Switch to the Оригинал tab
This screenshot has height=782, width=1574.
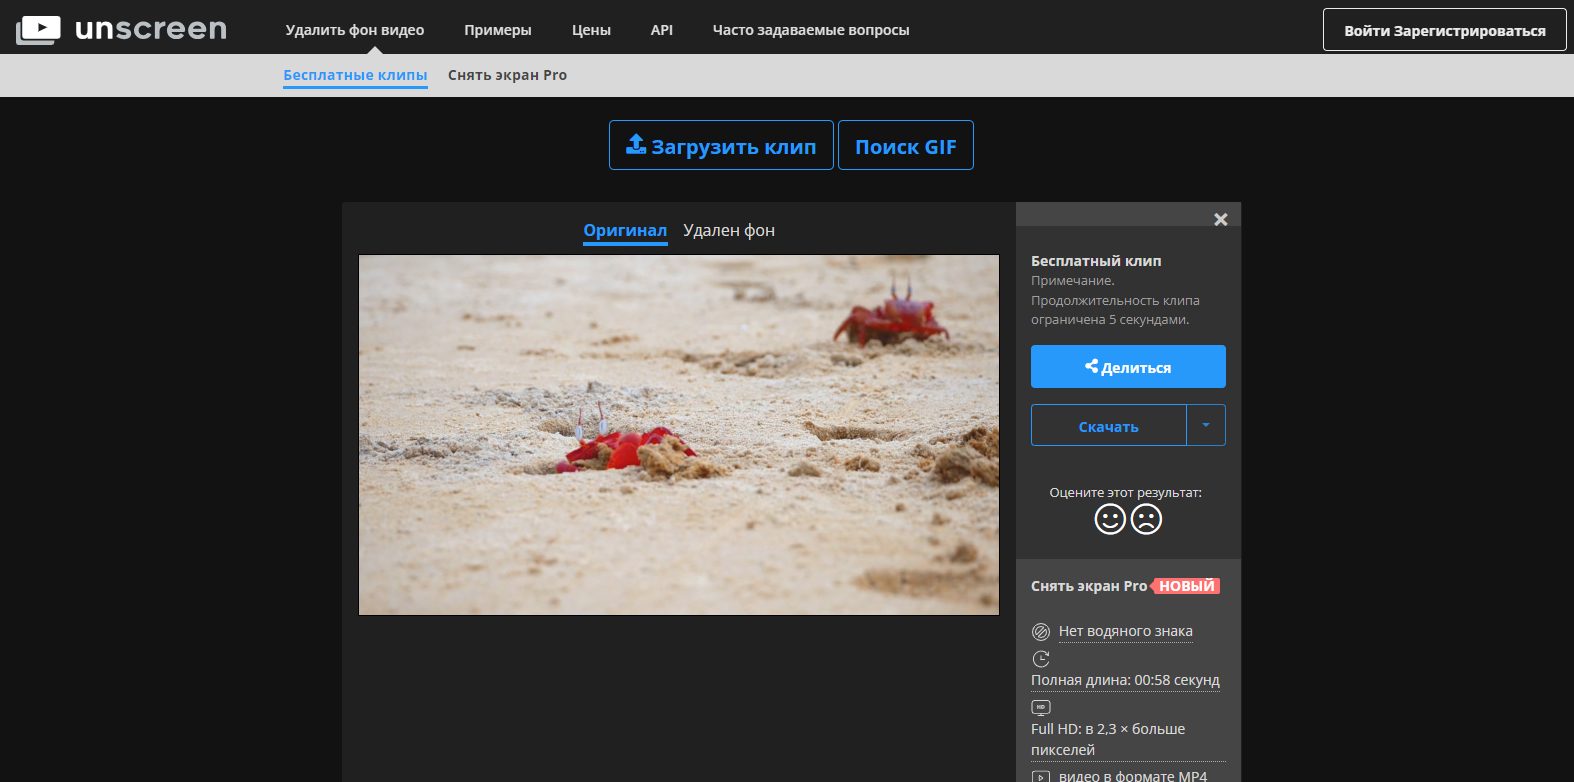pos(625,230)
